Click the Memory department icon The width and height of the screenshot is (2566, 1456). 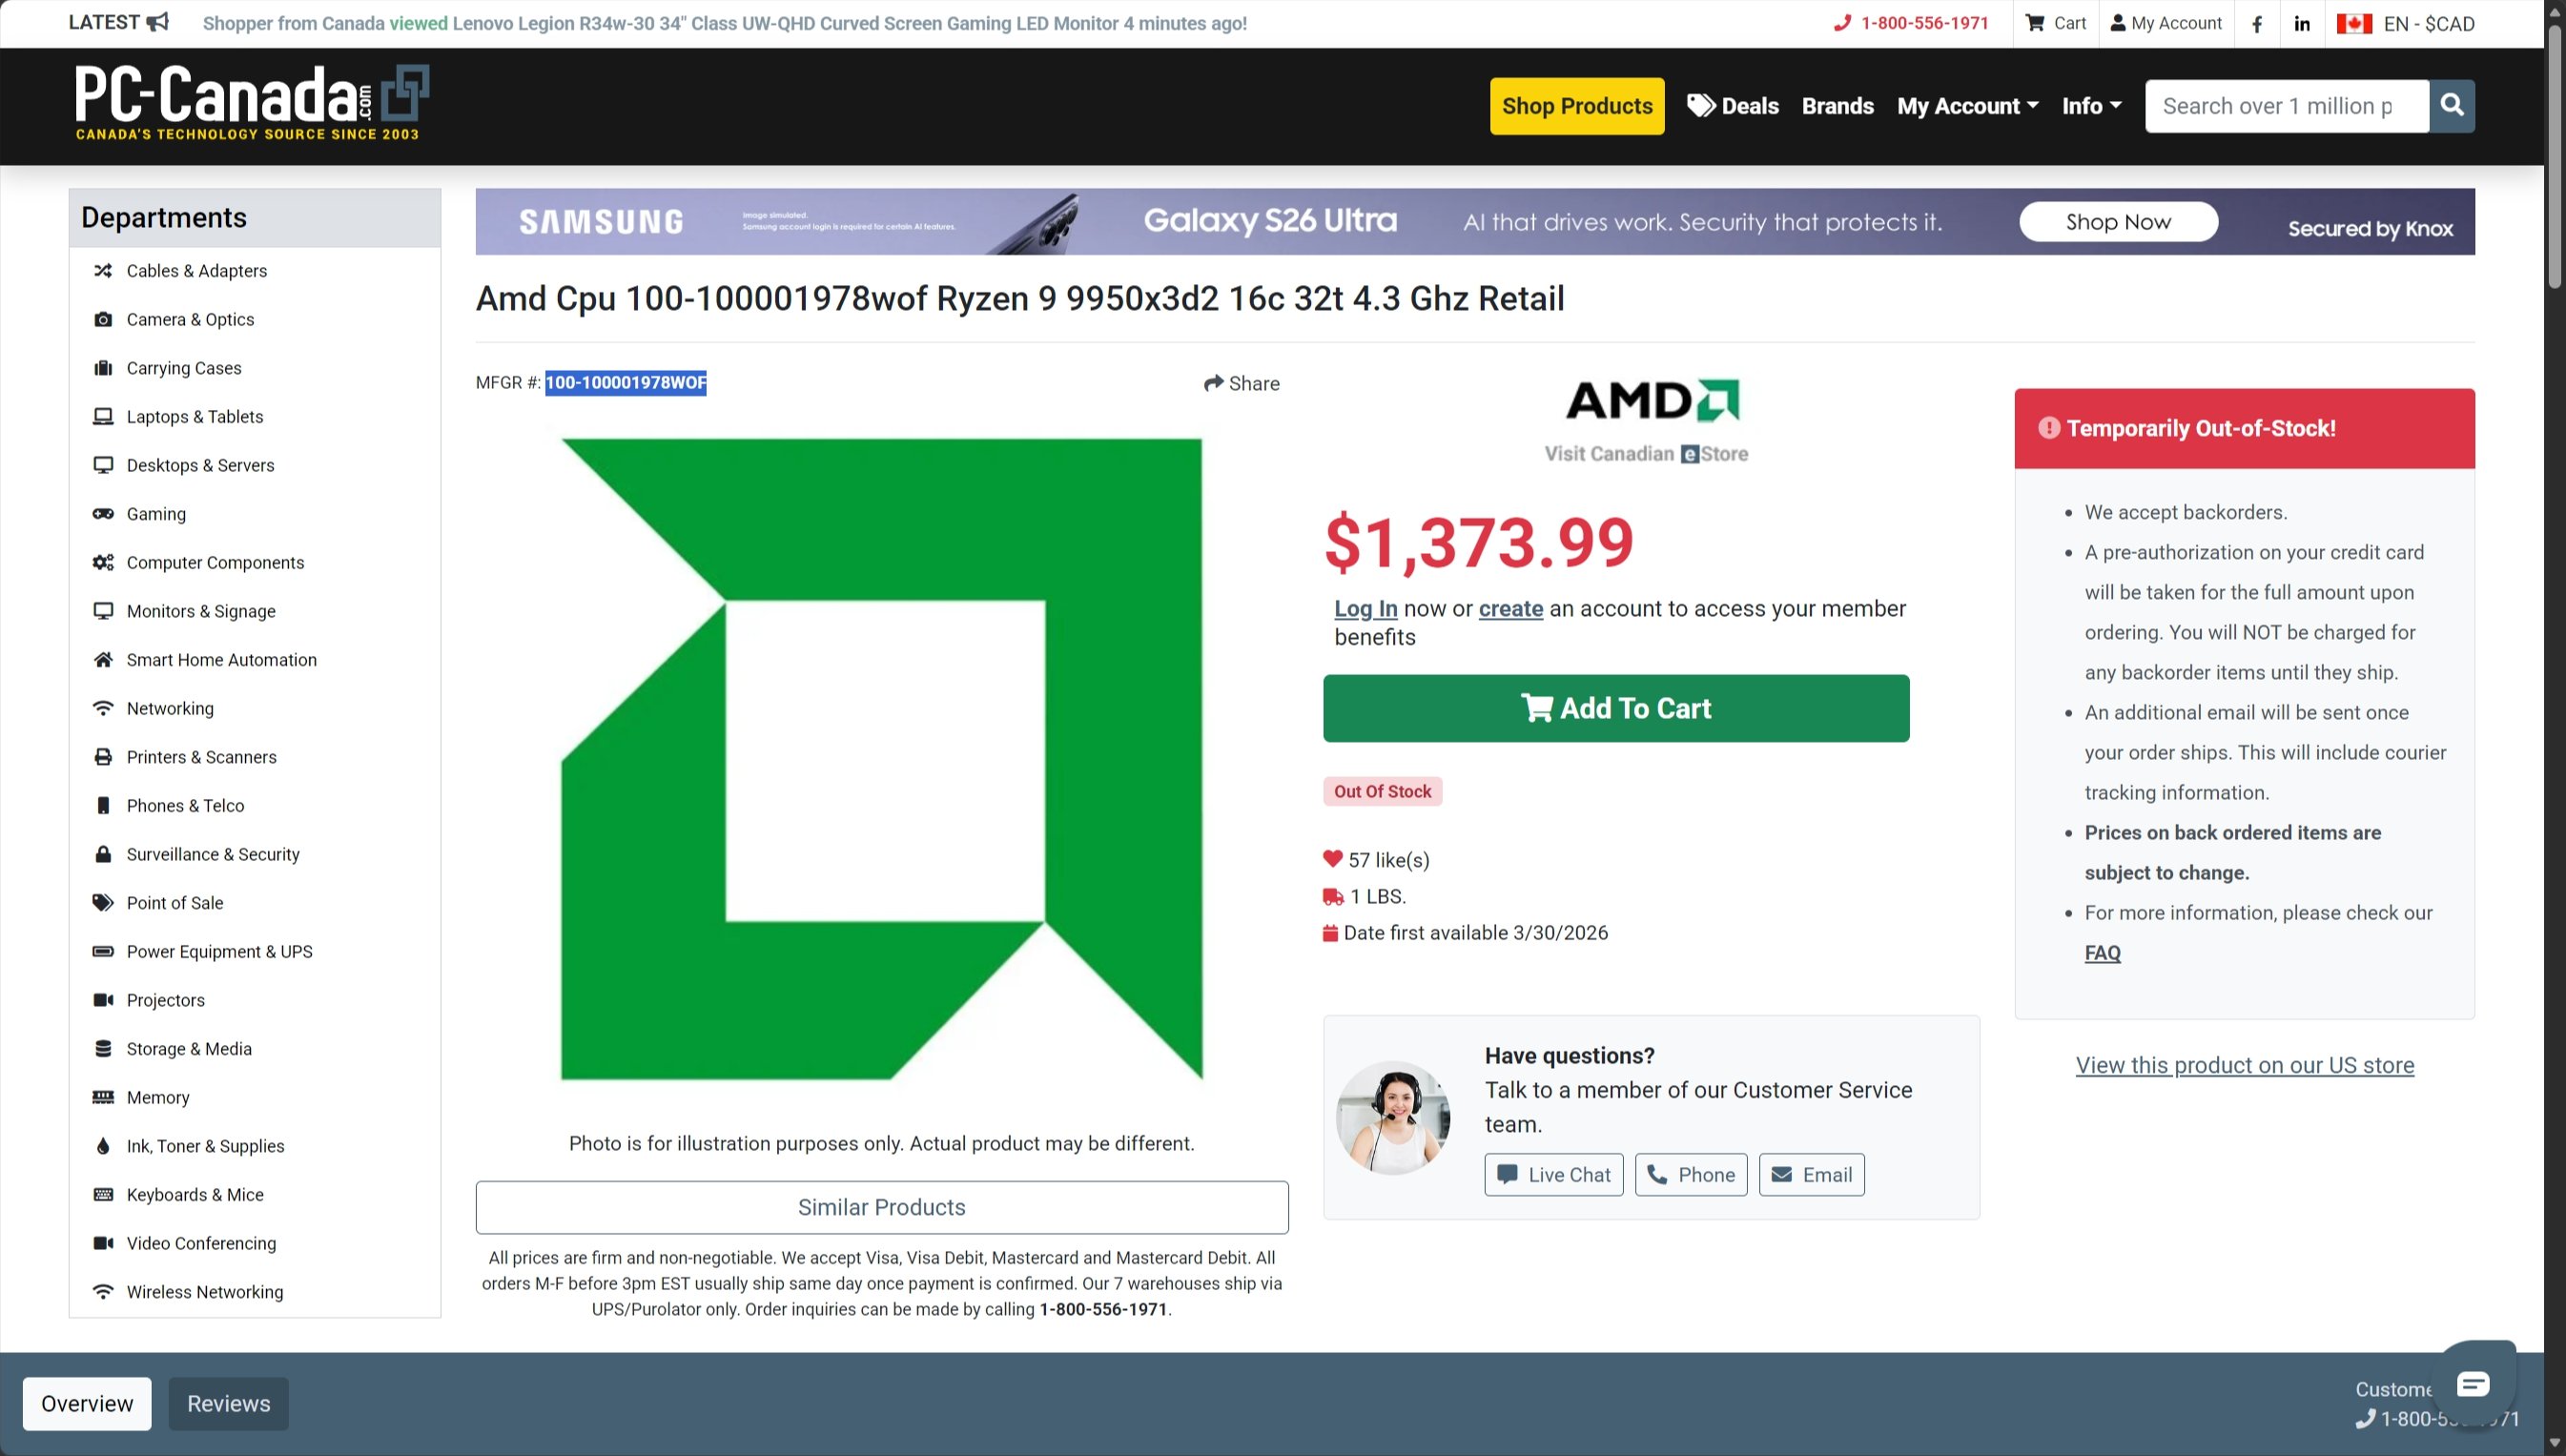[104, 1097]
